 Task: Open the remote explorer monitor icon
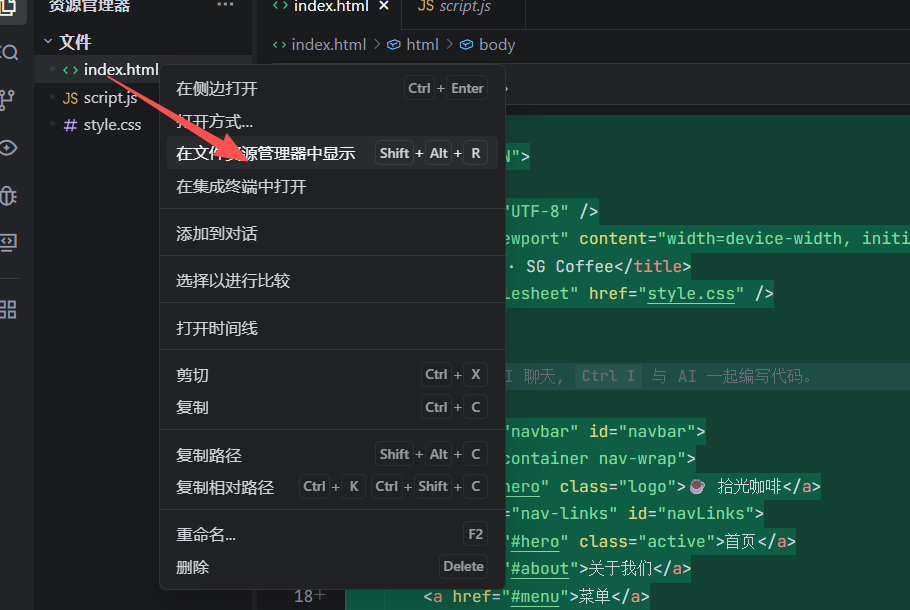tap(8, 241)
